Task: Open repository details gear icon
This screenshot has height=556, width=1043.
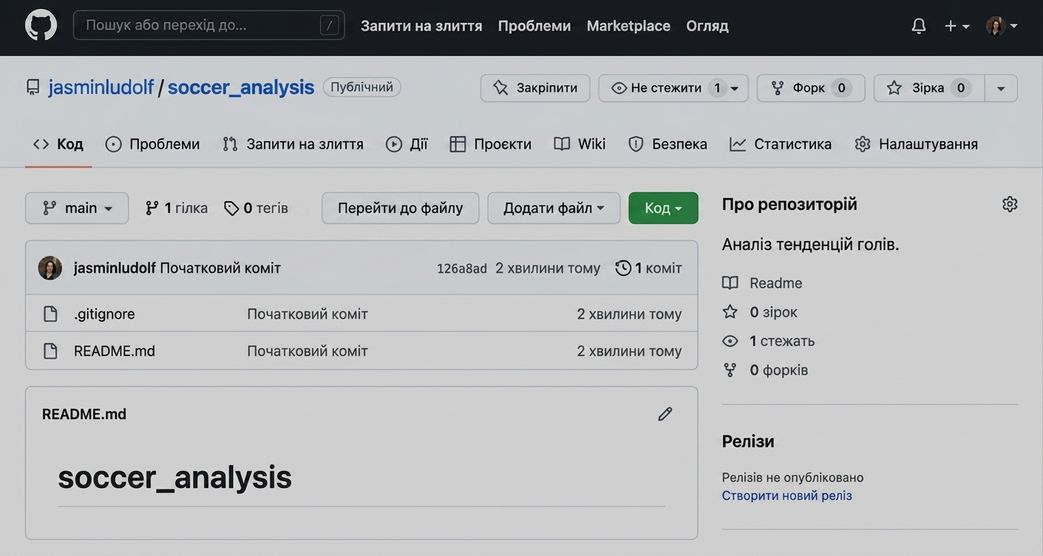Action: [x=1010, y=204]
